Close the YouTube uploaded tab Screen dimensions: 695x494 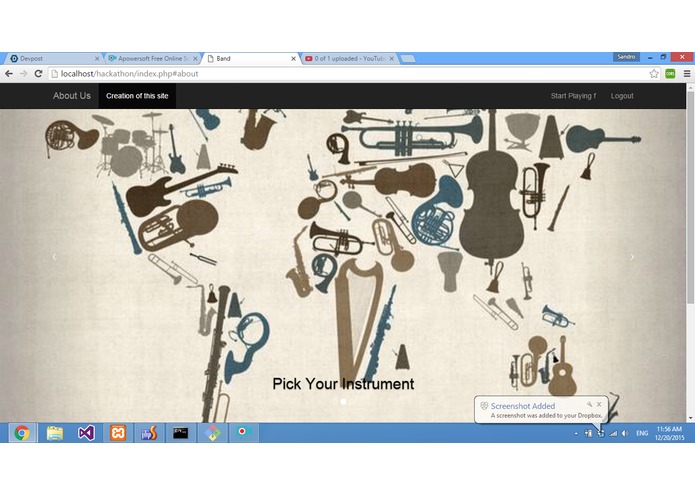pos(392,58)
